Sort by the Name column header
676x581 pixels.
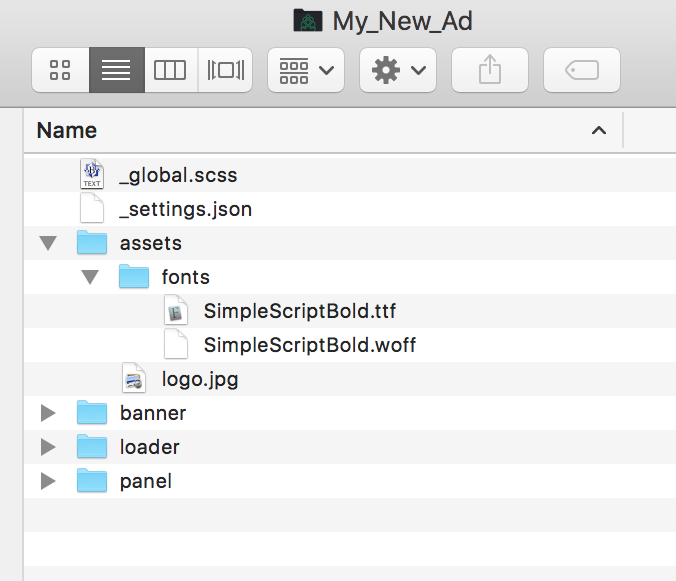323,130
